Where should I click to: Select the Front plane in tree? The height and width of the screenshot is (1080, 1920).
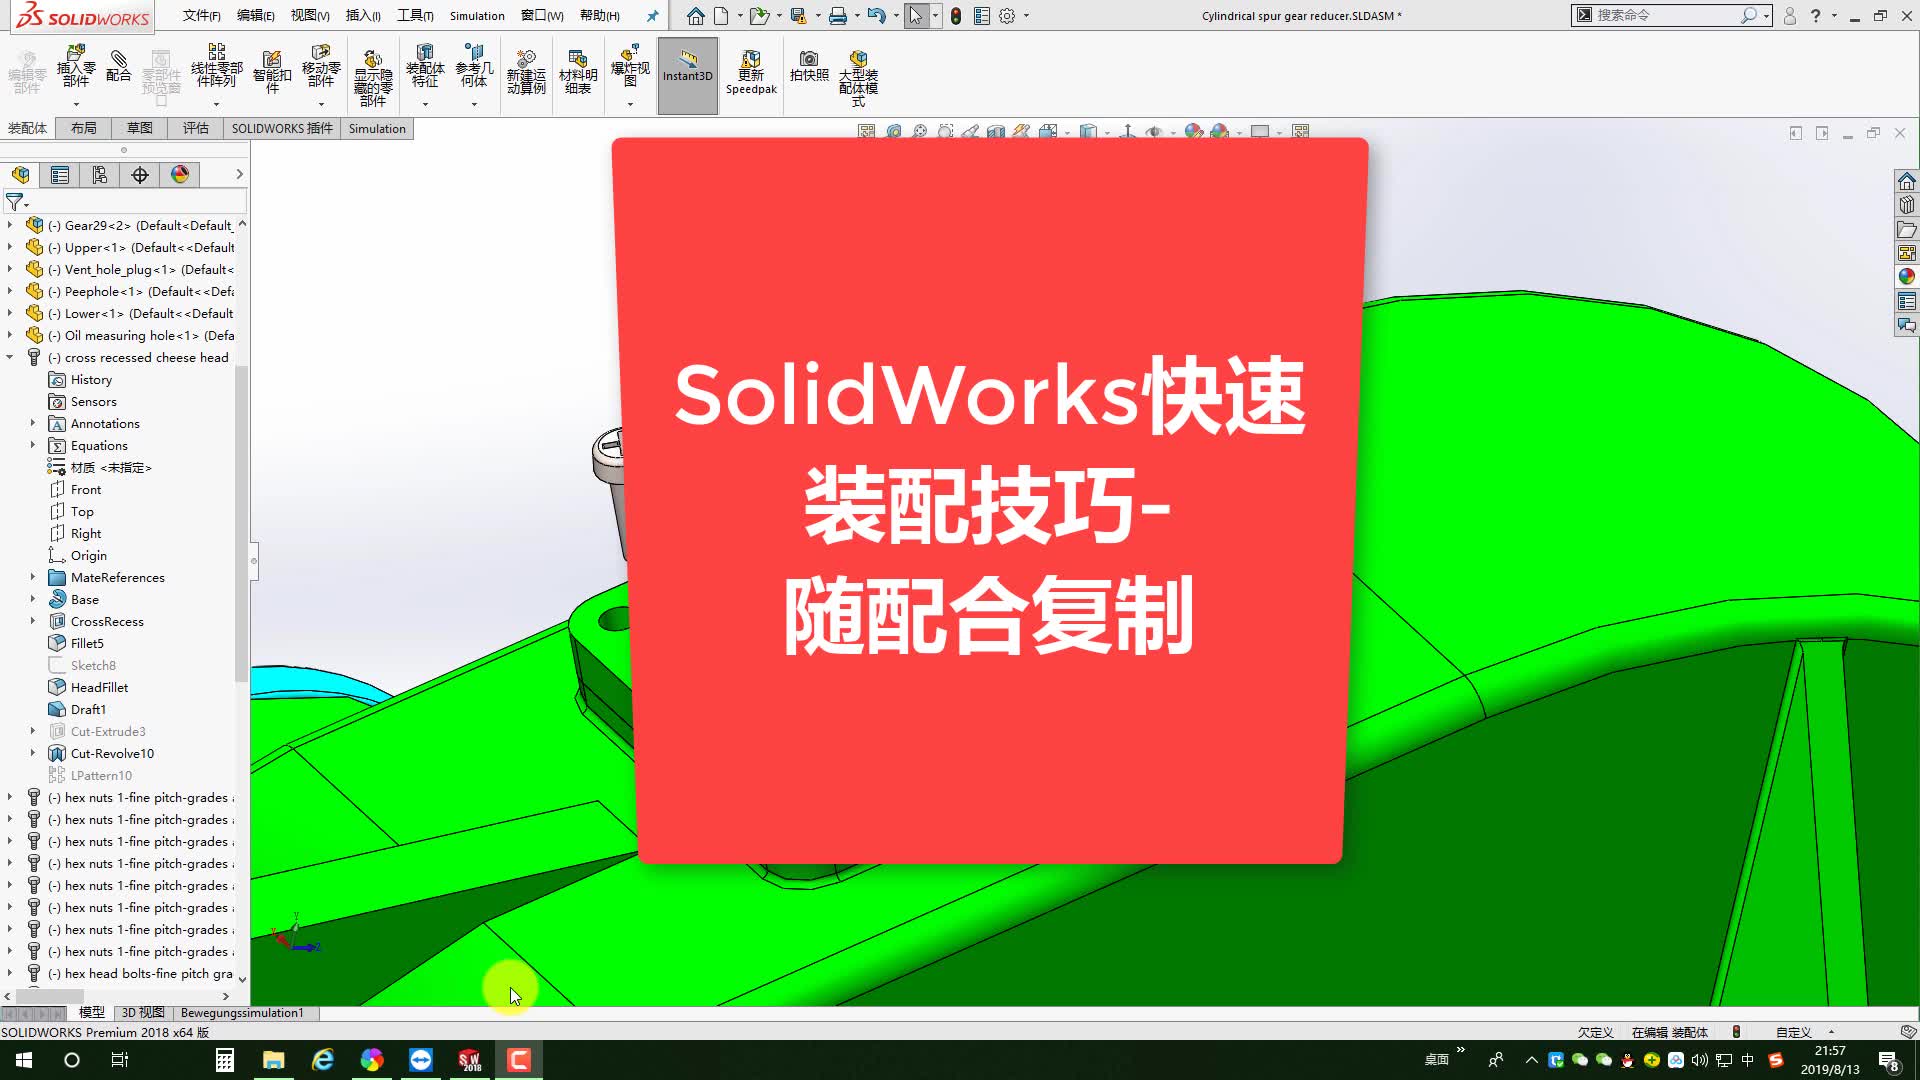pyautogui.click(x=75, y=489)
